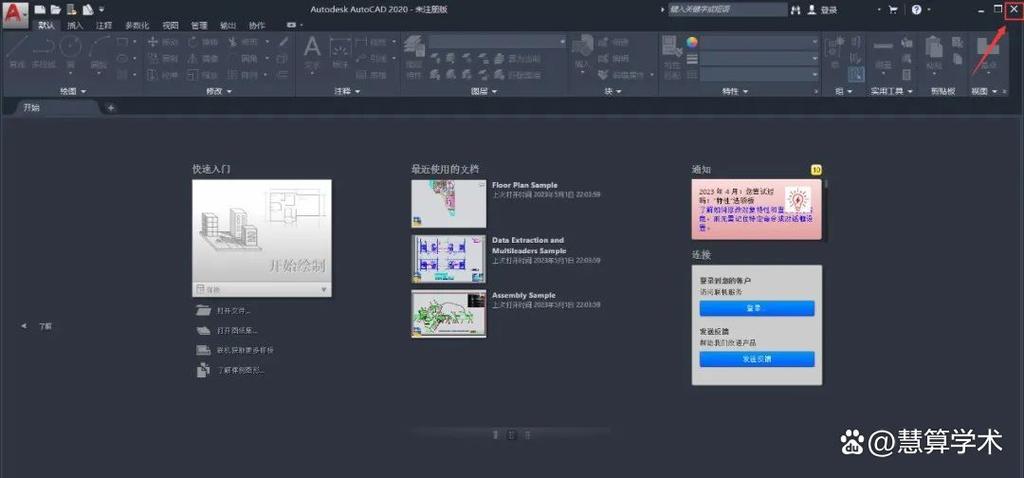Open the template dropdown below 开始绘制
This screenshot has width=1024, height=478.
[x=323, y=289]
